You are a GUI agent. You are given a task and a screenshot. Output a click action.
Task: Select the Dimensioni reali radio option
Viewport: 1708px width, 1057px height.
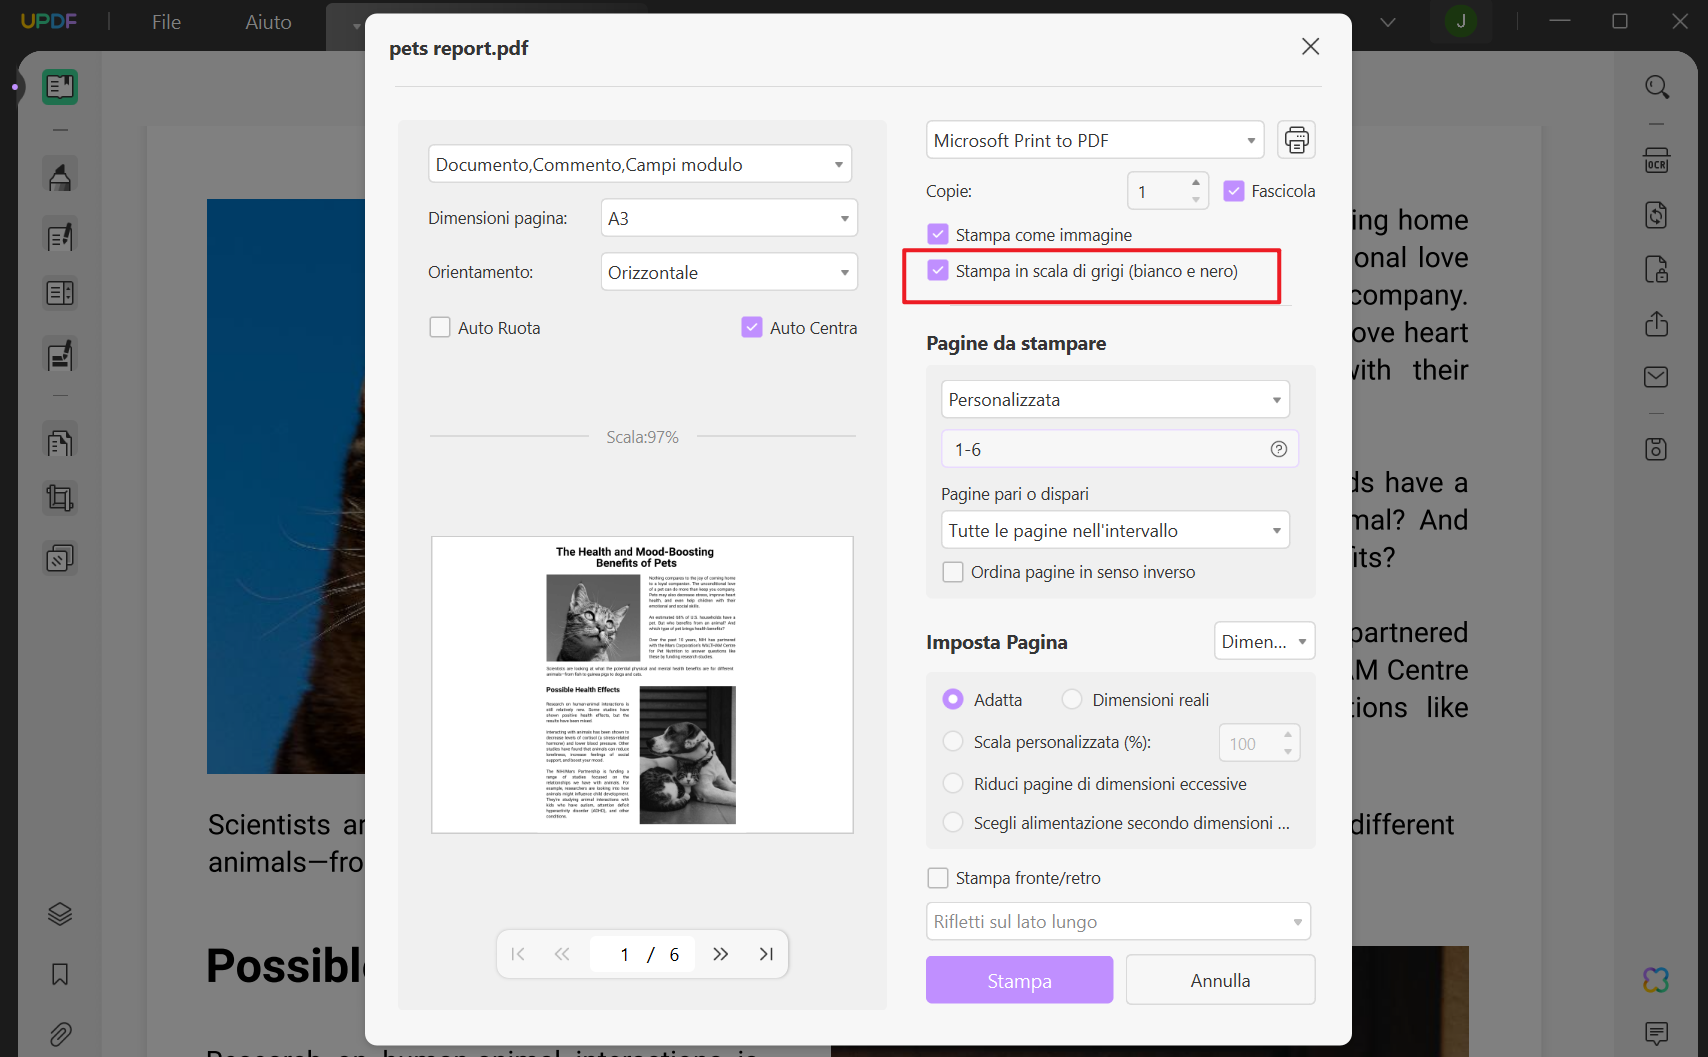coord(1072,699)
